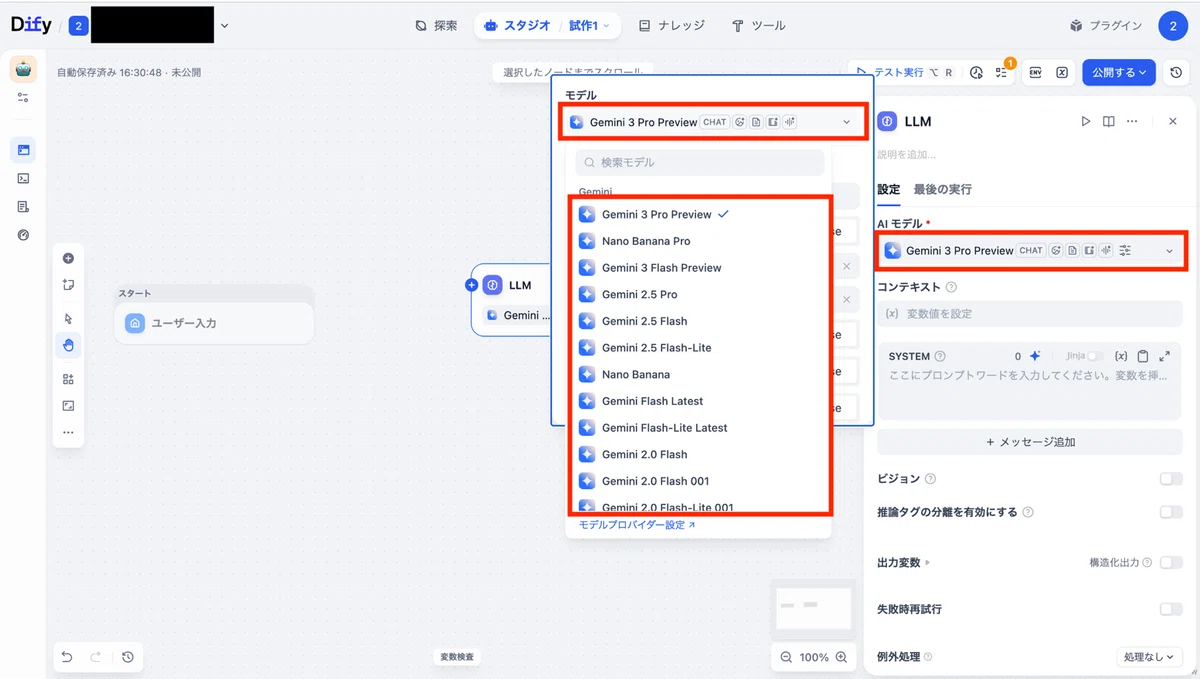This screenshot has height=679, width=1200.
Task: Open the sidebar settings sliders icon
Action: pos(23,97)
